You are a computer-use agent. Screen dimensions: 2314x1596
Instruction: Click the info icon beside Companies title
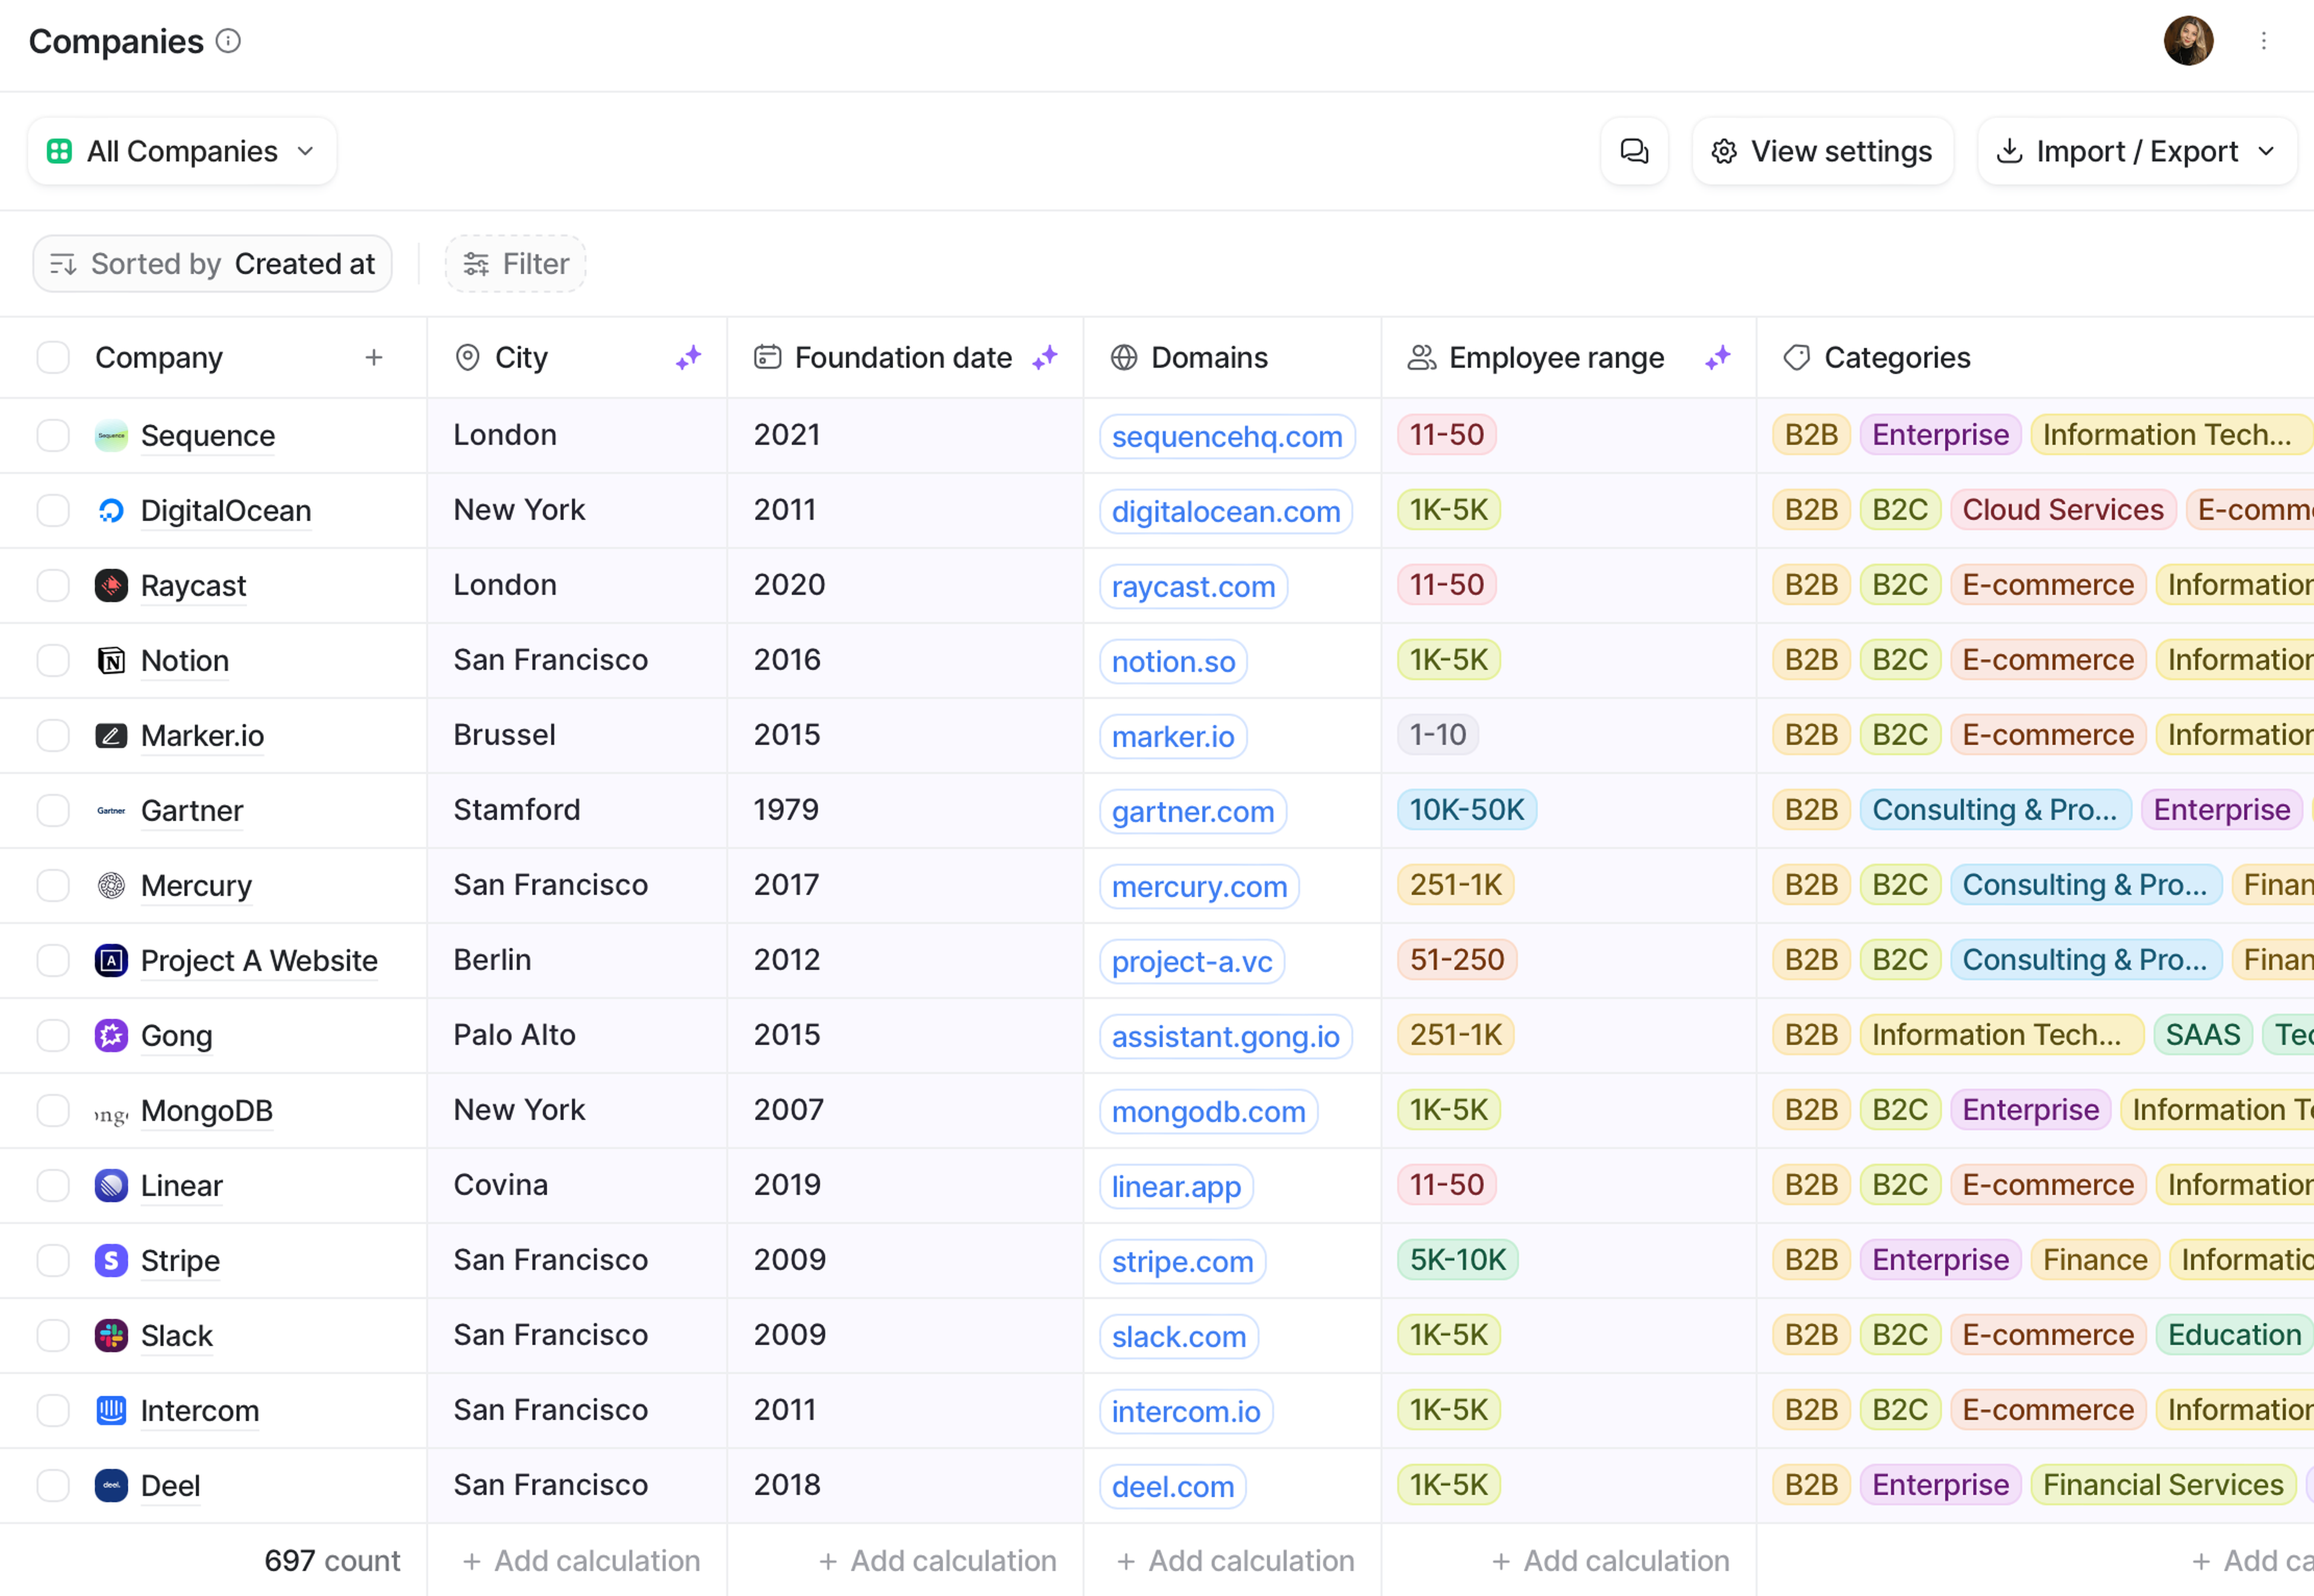point(228,41)
